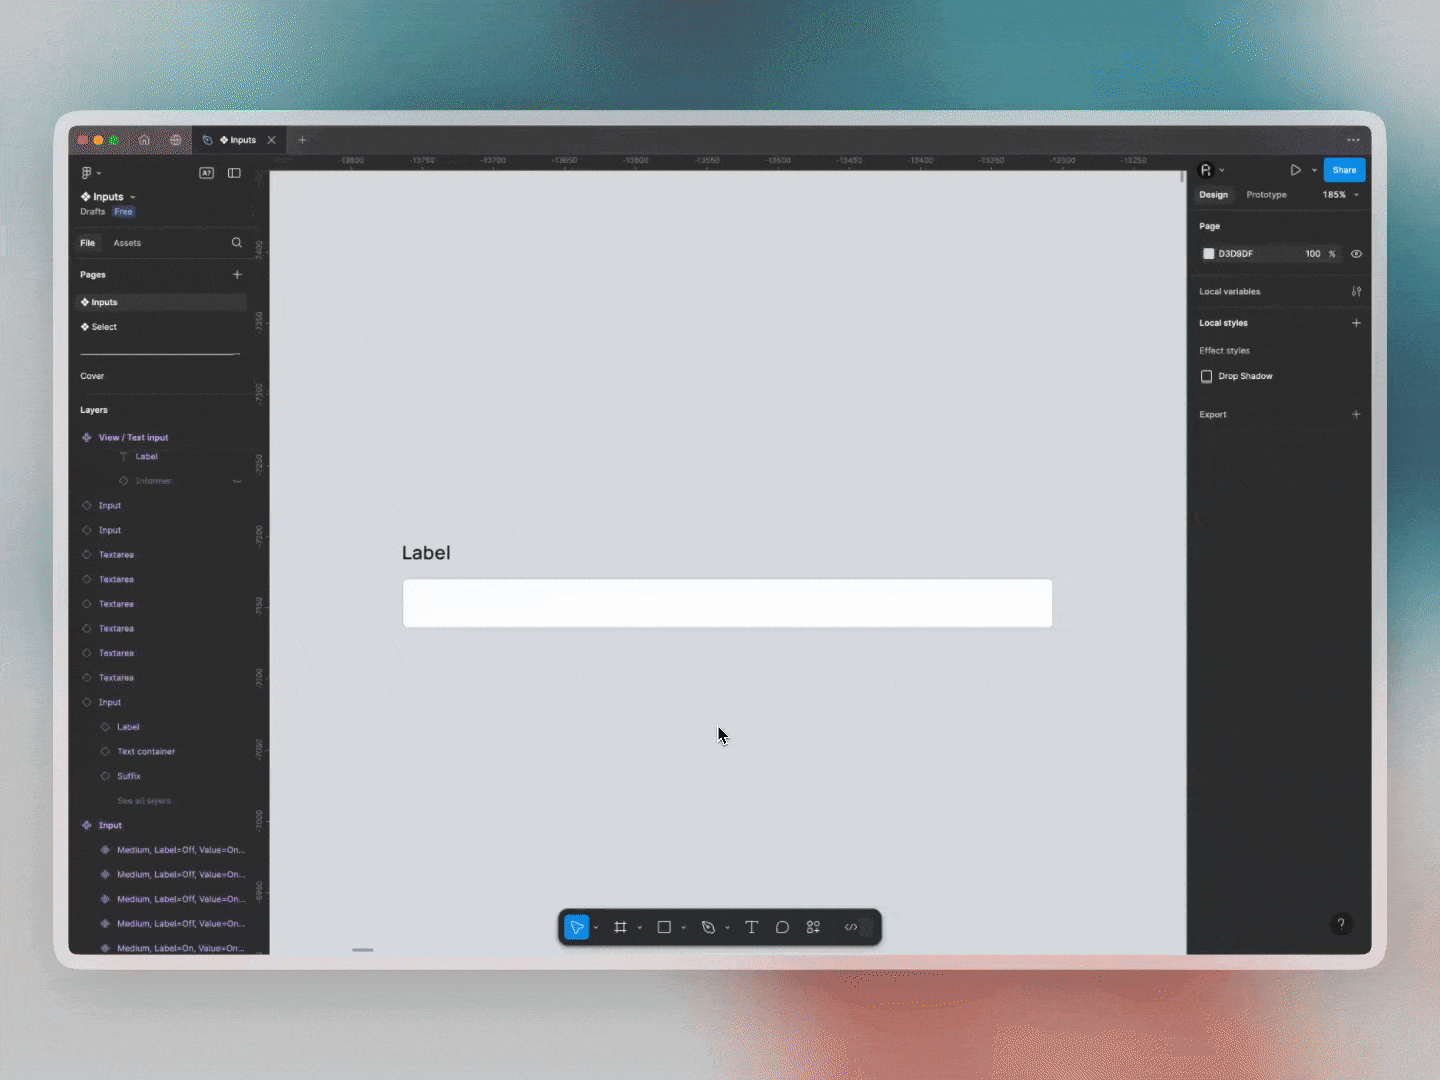Image resolution: width=1440 pixels, height=1080 pixels.
Task: Open the Inputs file name dropdown
Action: (133, 196)
